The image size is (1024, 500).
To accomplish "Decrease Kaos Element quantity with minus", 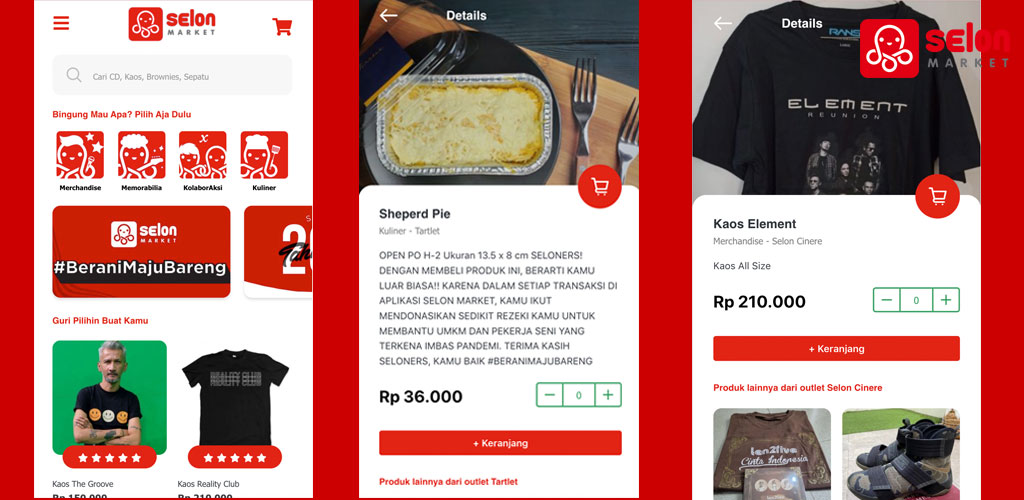I will pos(887,300).
